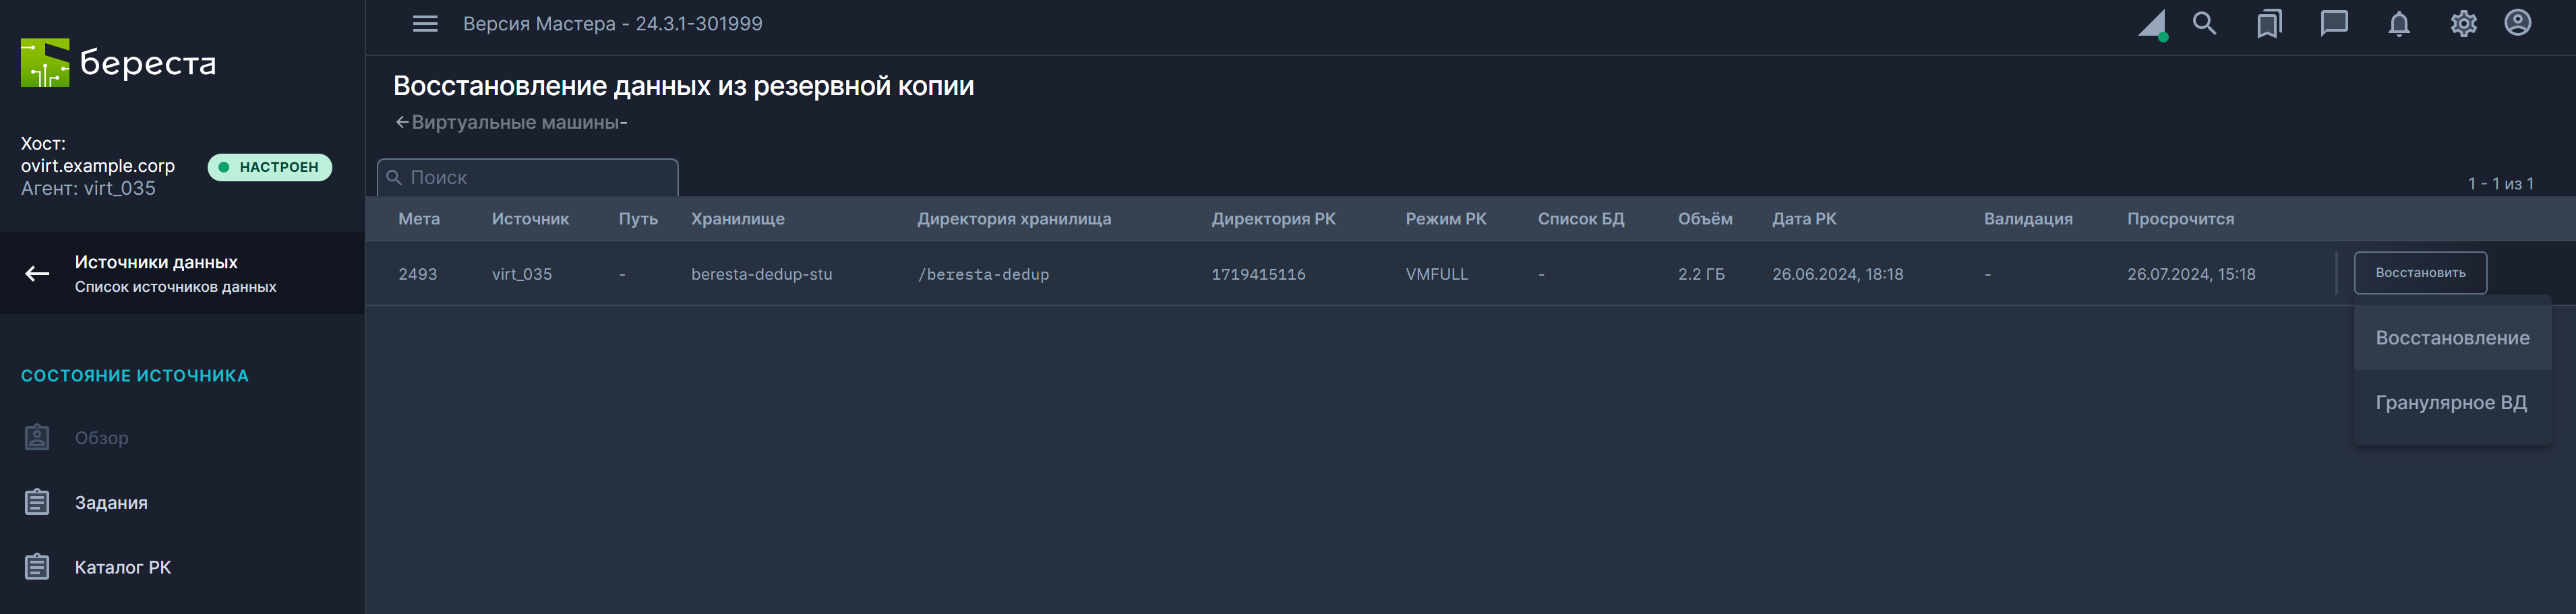The image size is (2576, 614).
Task: Expand the Восстановить dropdown button
Action: click(x=2419, y=273)
